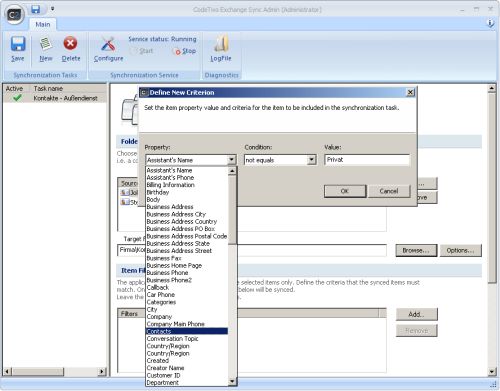500x391 pixels.
Task: Select Conversation Topic in the list
Action: pos(187,339)
